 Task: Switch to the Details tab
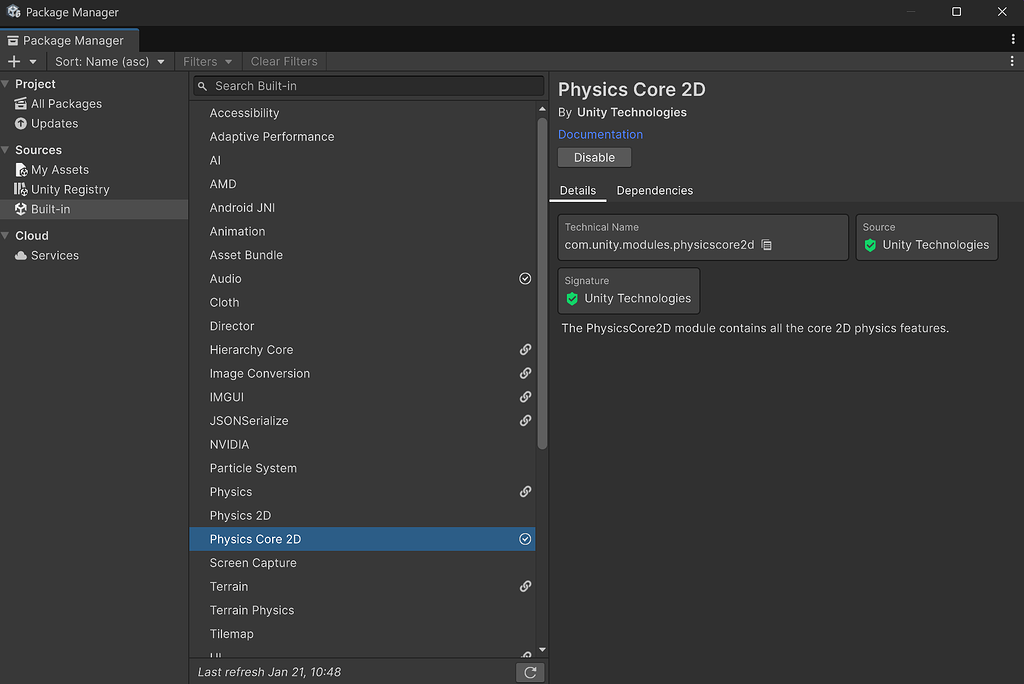pyautogui.click(x=578, y=191)
